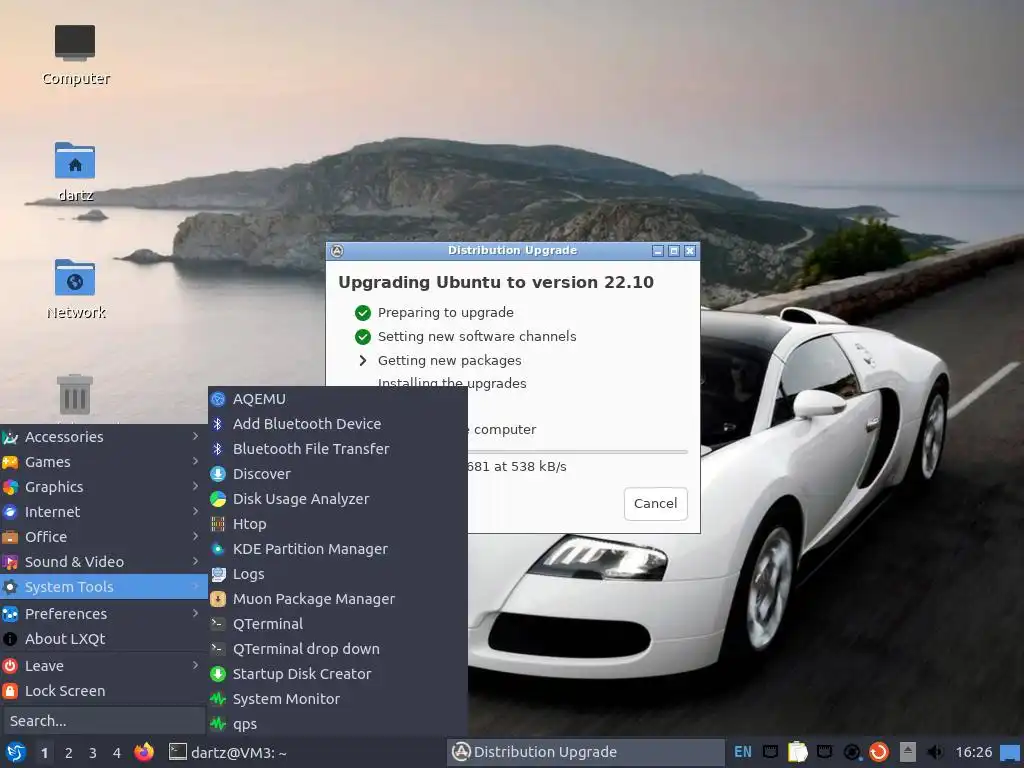Image resolution: width=1024 pixels, height=768 pixels.
Task: Launch Startup Disk Creator
Action: pos(338,674)
